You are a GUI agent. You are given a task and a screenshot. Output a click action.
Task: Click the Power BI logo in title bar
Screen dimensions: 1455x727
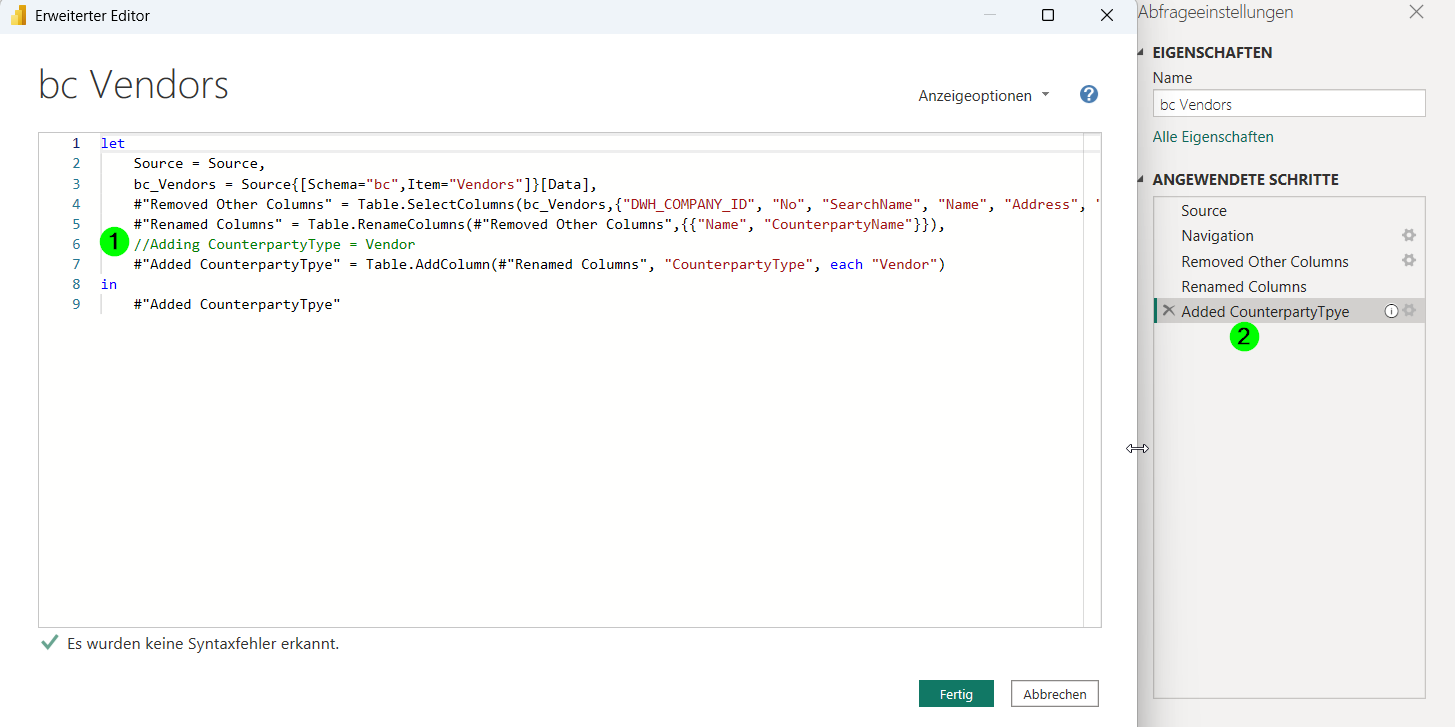coord(18,16)
